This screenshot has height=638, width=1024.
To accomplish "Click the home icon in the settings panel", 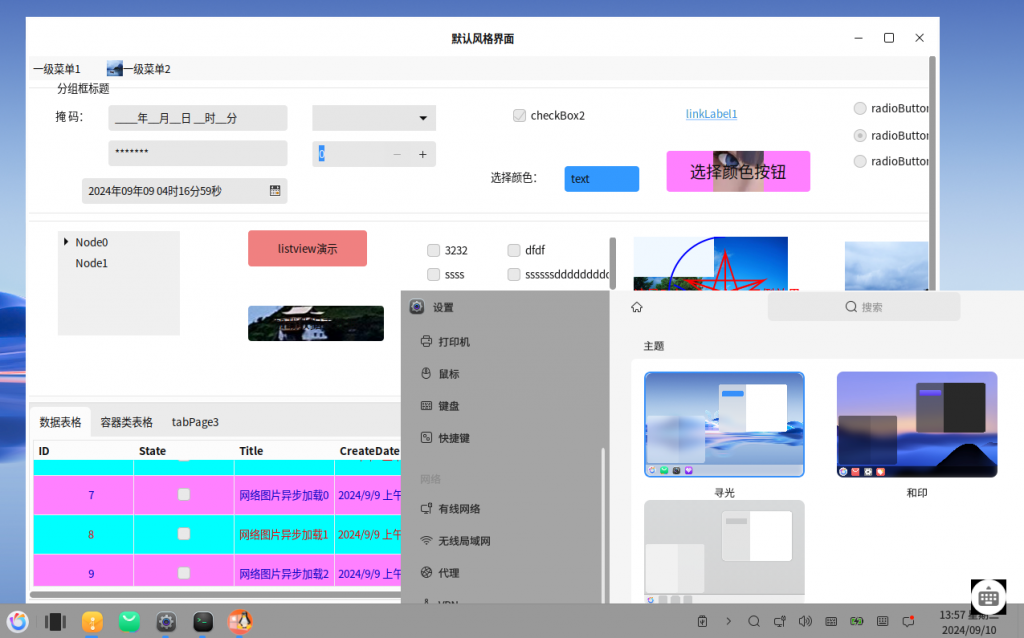I will click(x=636, y=307).
